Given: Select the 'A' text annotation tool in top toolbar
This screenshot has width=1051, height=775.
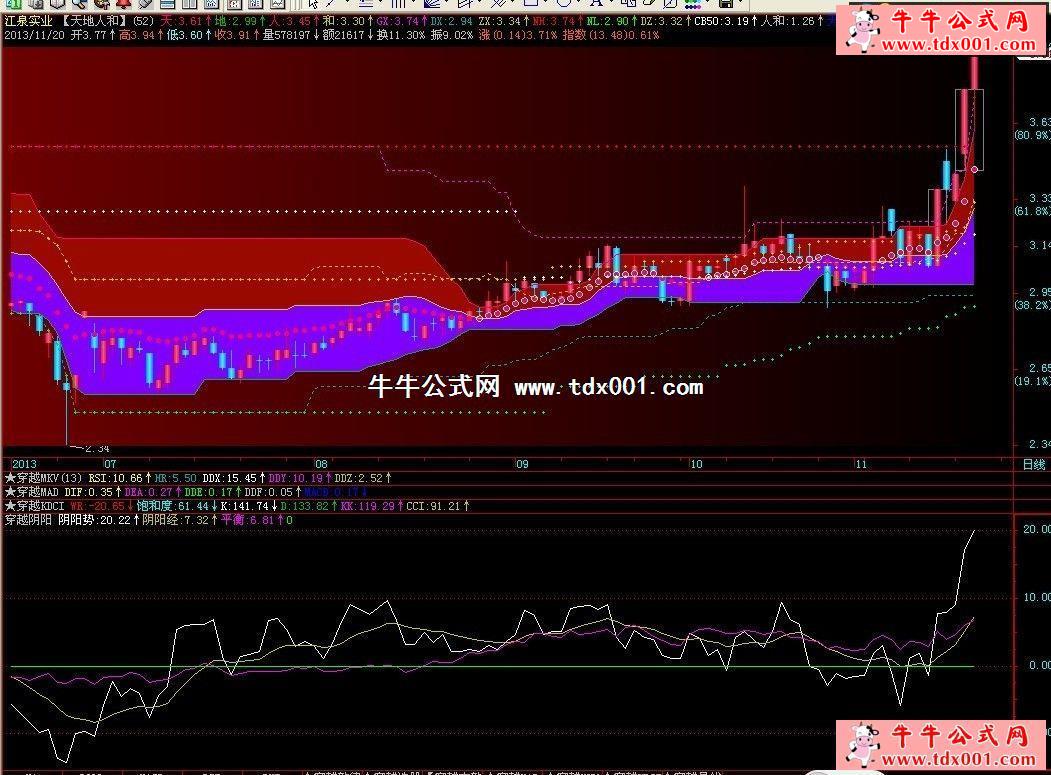Looking at the screenshot, I should tap(594, 4).
